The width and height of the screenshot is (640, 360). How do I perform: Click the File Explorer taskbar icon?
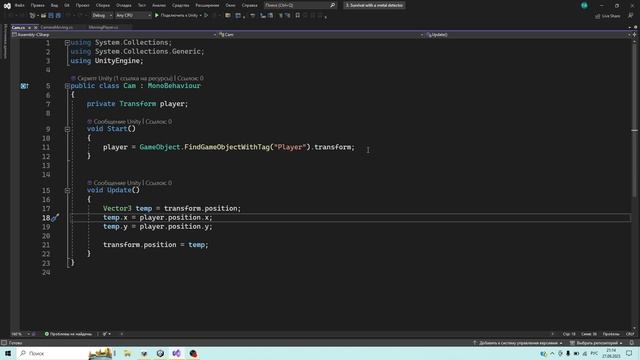(x=127, y=353)
